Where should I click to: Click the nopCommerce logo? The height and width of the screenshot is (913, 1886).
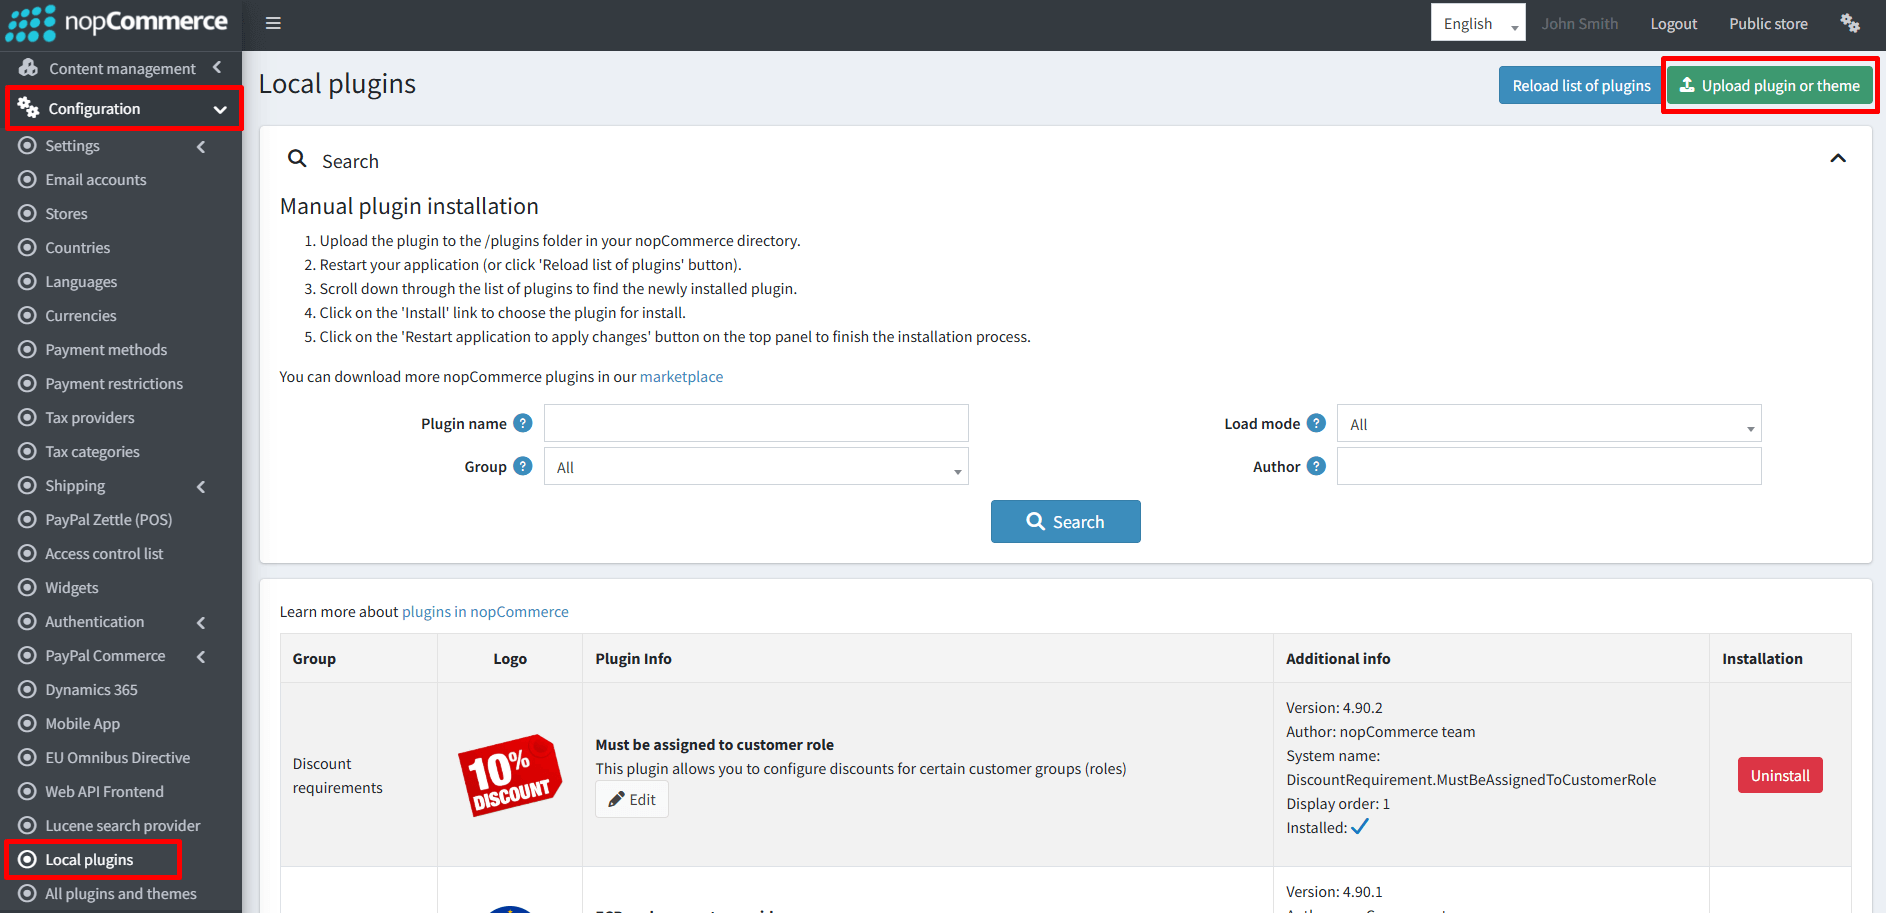pyautogui.click(x=117, y=23)
